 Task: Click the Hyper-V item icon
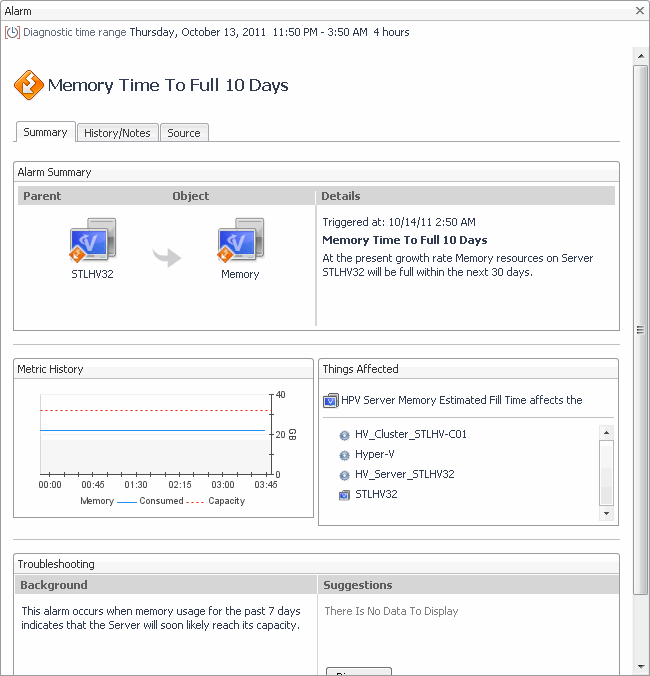click(344, 455)
